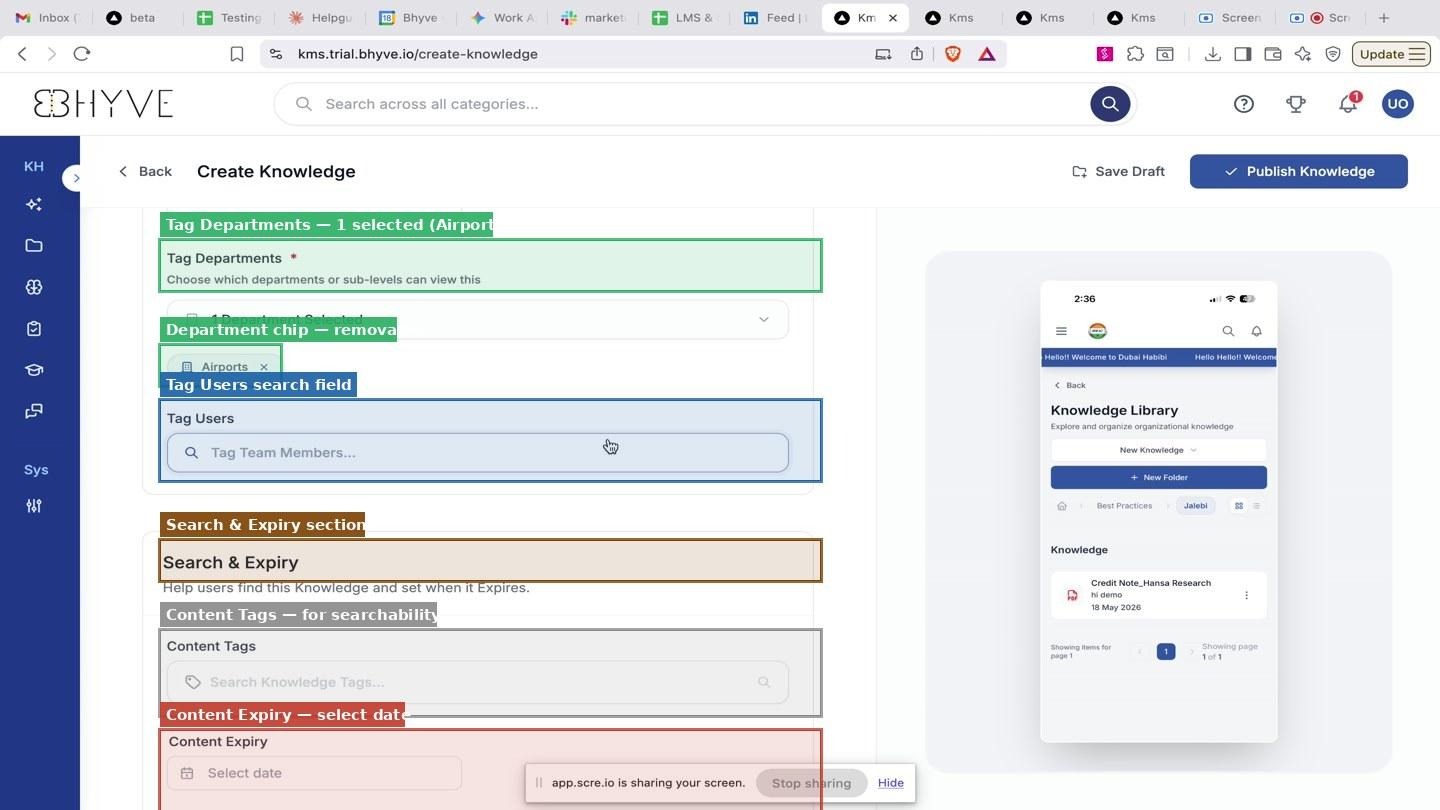Open the three-dot menu on the Credit Note card
1440x810 pixels.
tap(1246, 595)
